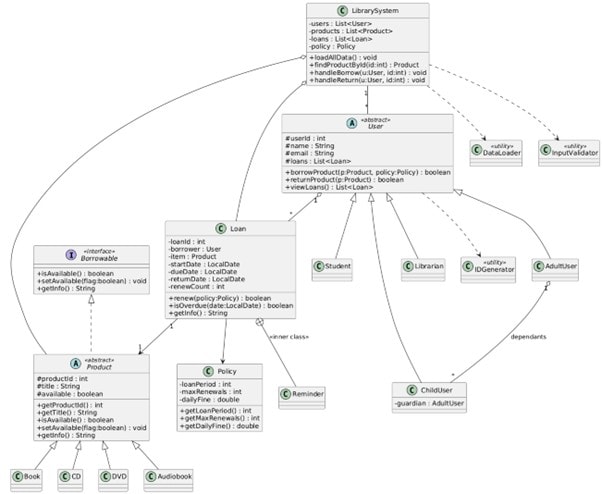This screenshot has width=602, height=494.
Task: Select the '-users : List<User>' attribute
Action: (340, 24)
